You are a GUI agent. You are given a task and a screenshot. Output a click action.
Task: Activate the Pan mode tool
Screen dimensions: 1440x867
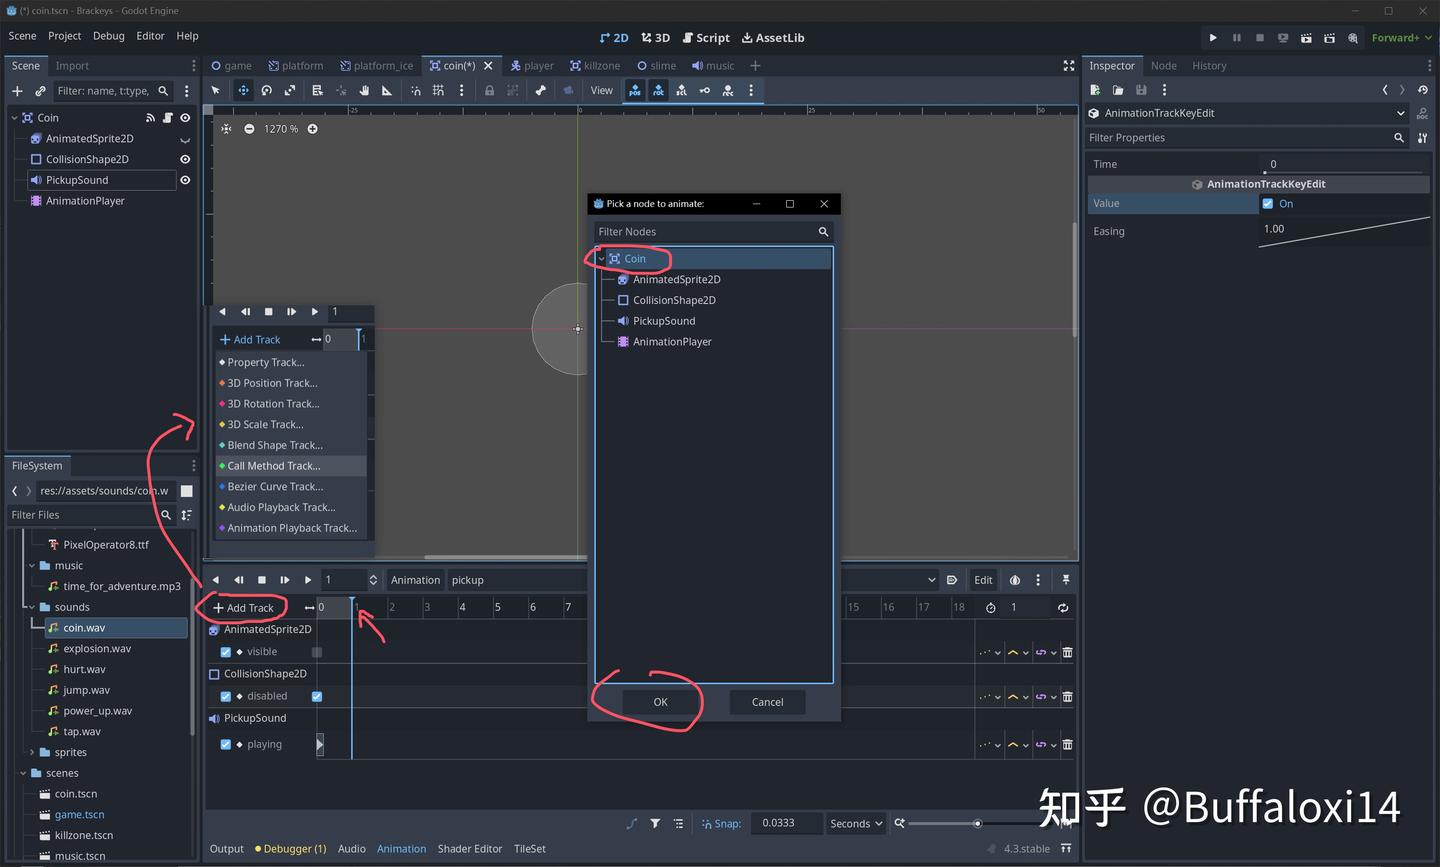tap(364, 90)
